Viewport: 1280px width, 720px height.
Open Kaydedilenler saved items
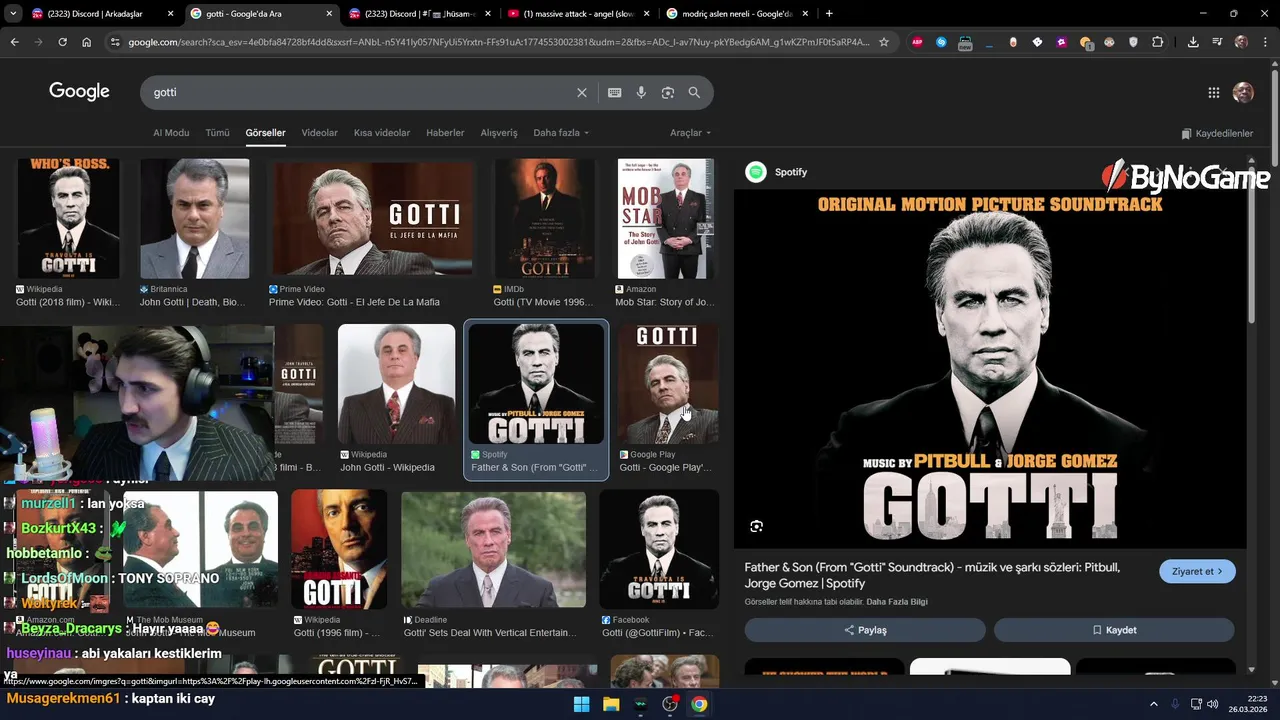1217,133
